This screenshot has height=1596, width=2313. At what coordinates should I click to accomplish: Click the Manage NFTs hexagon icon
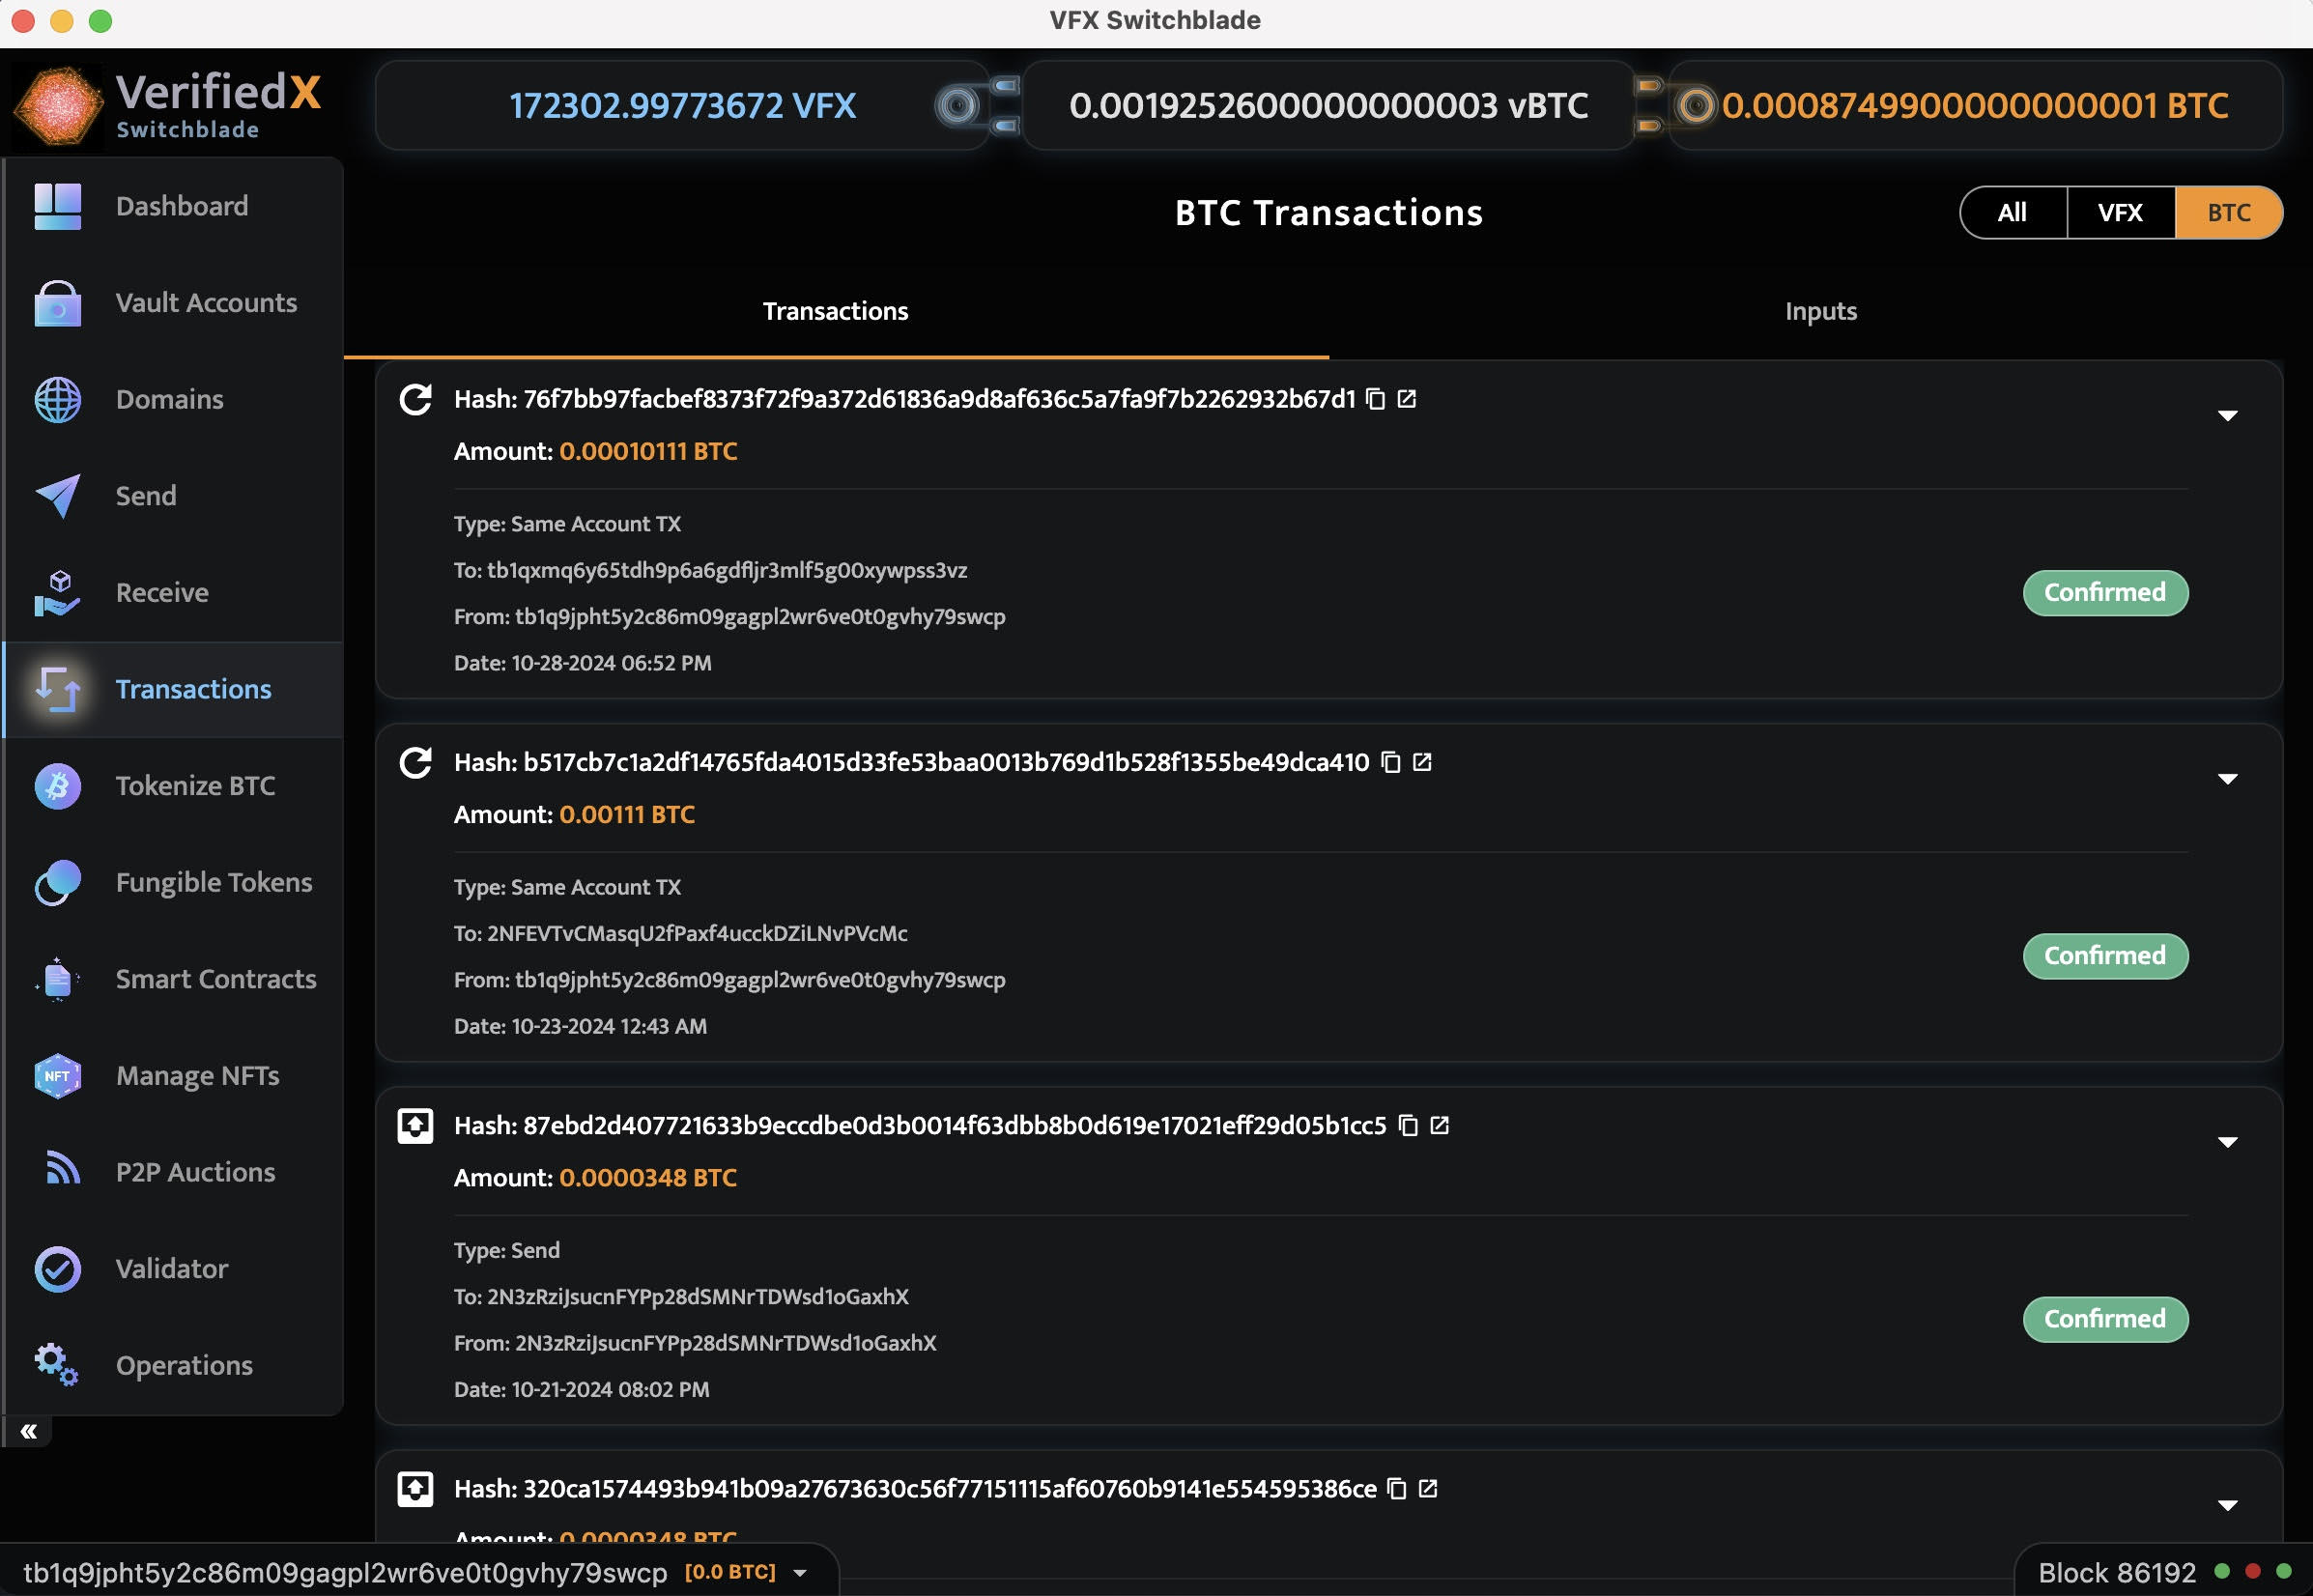click(57, 1076)
